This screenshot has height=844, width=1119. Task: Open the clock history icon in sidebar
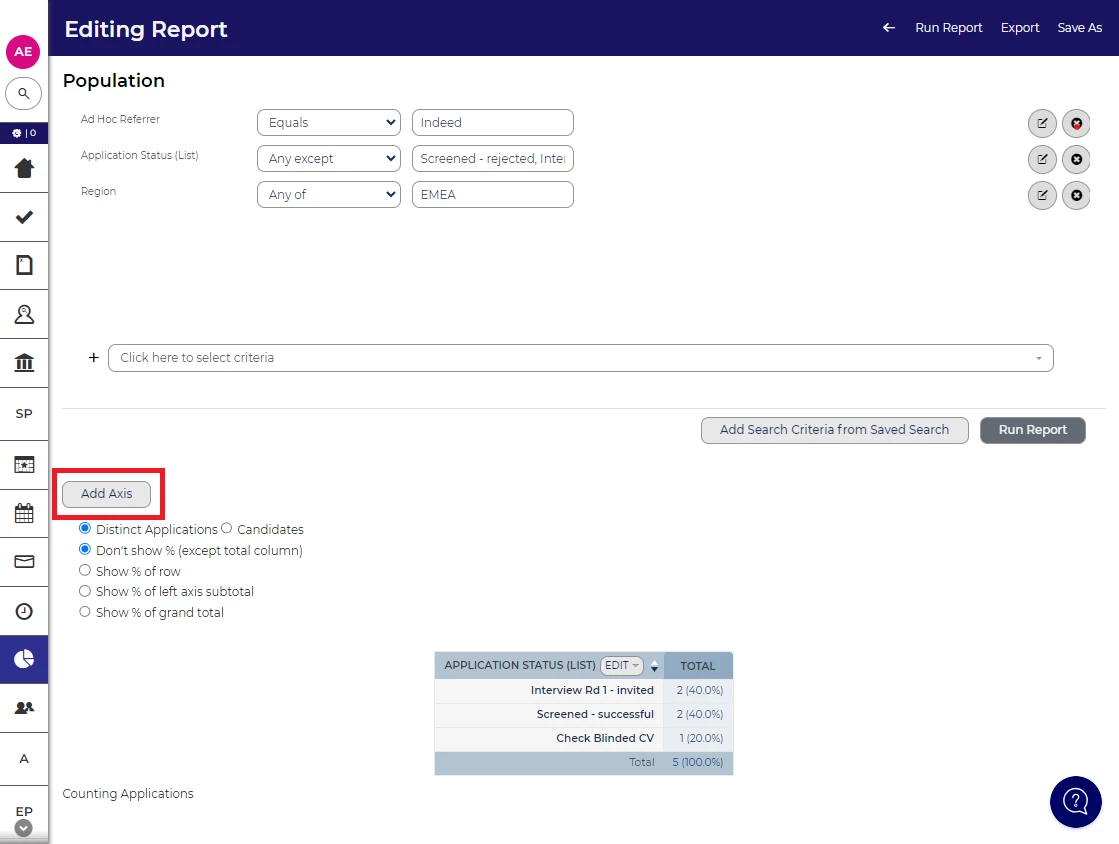[24, 611]
